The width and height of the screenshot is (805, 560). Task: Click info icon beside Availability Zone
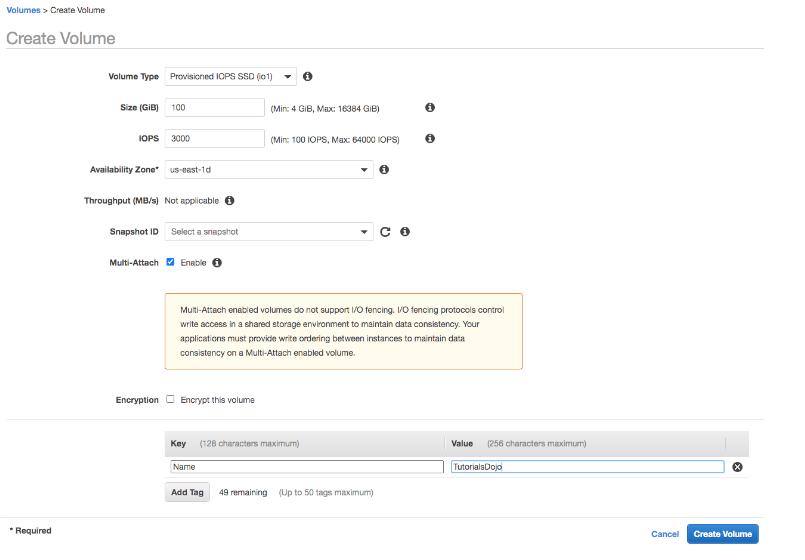click(x=384, y=170)
